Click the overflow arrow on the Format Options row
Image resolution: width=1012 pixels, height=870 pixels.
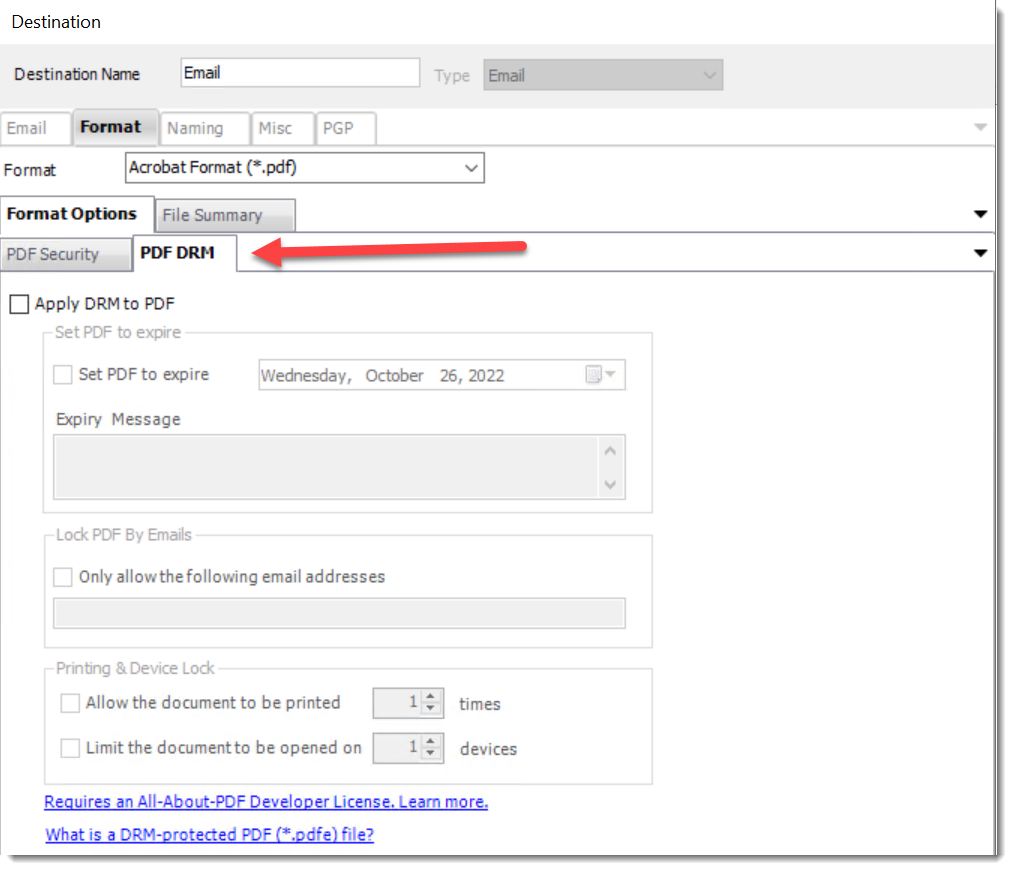click(x=980, y=214)
